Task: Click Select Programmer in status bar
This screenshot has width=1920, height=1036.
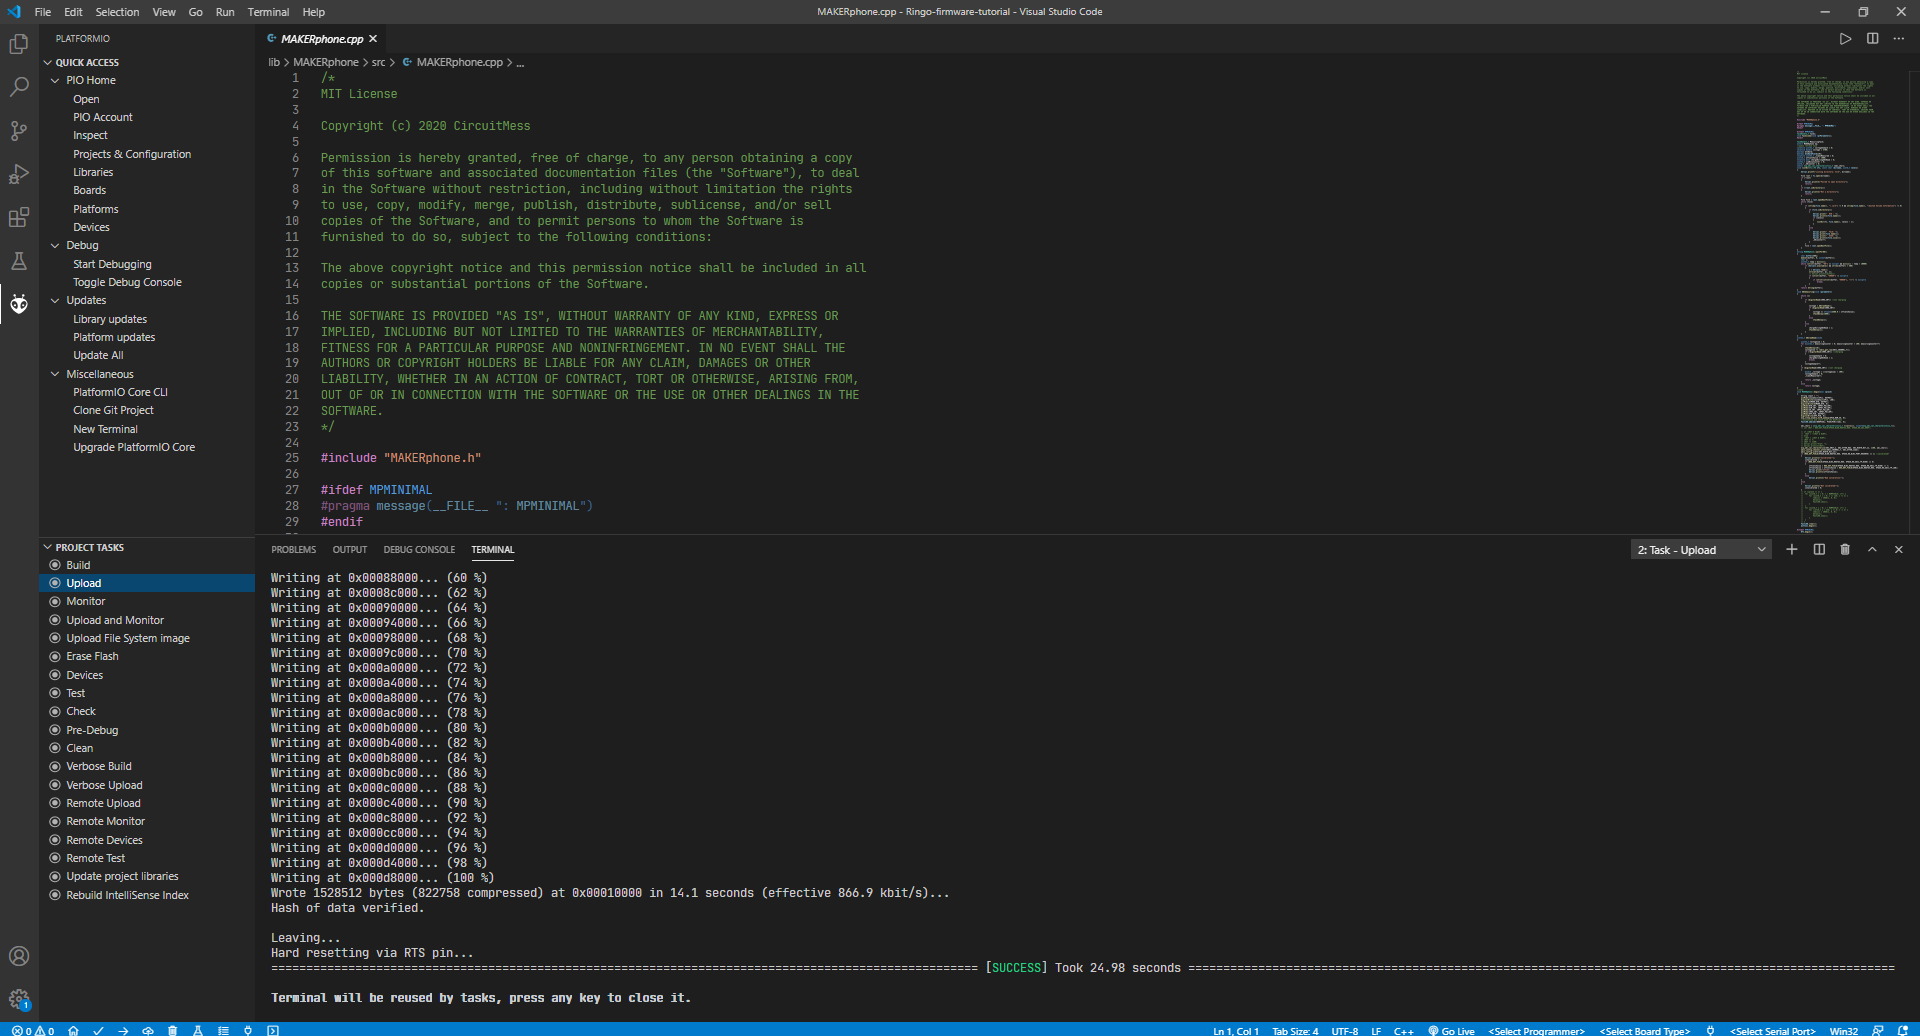Action: pos(1537,1030)
